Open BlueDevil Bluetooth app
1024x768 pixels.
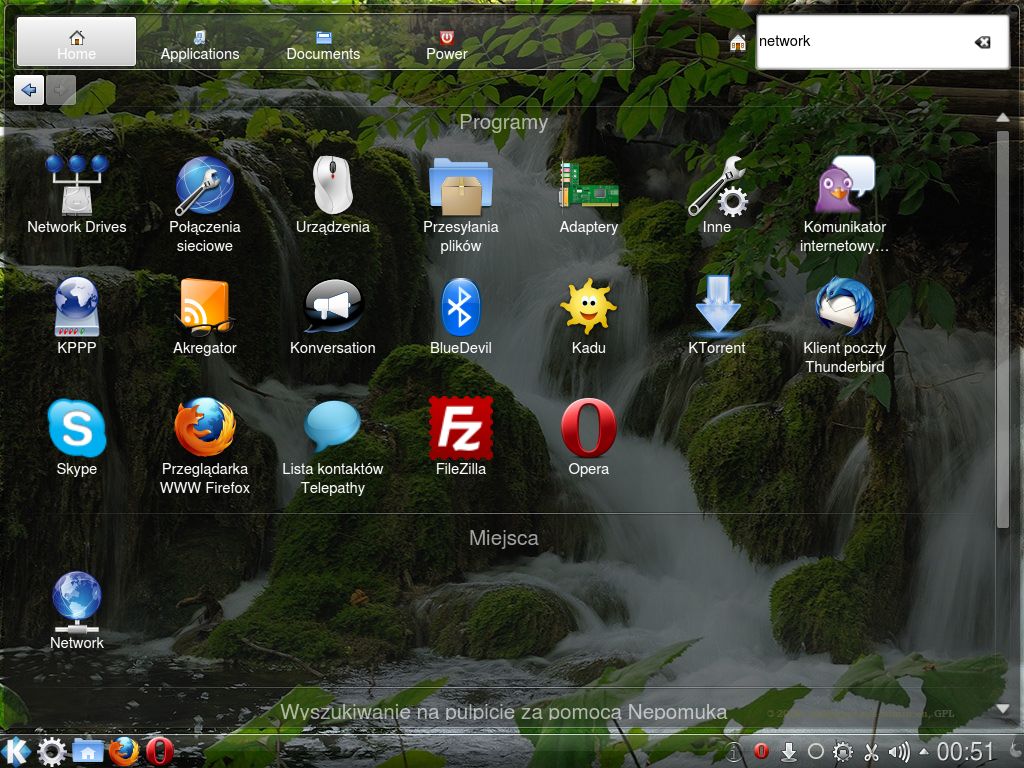460,315
